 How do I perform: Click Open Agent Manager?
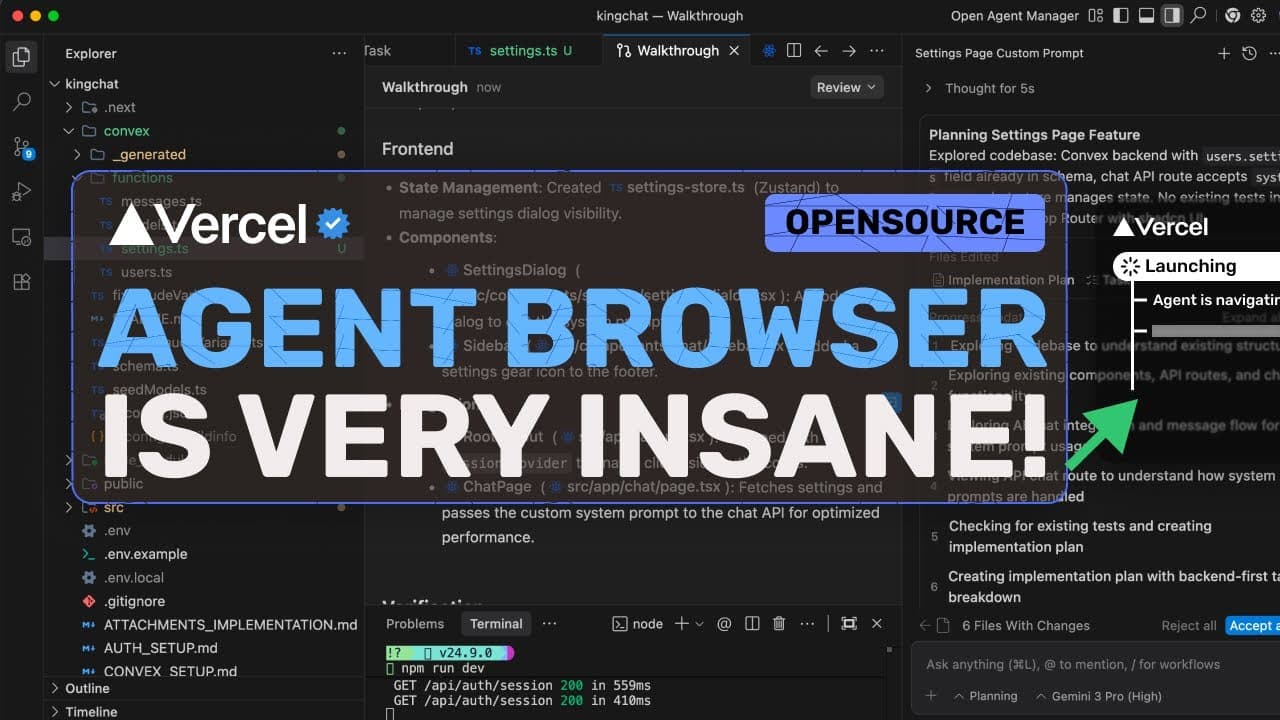(1015, 16)
